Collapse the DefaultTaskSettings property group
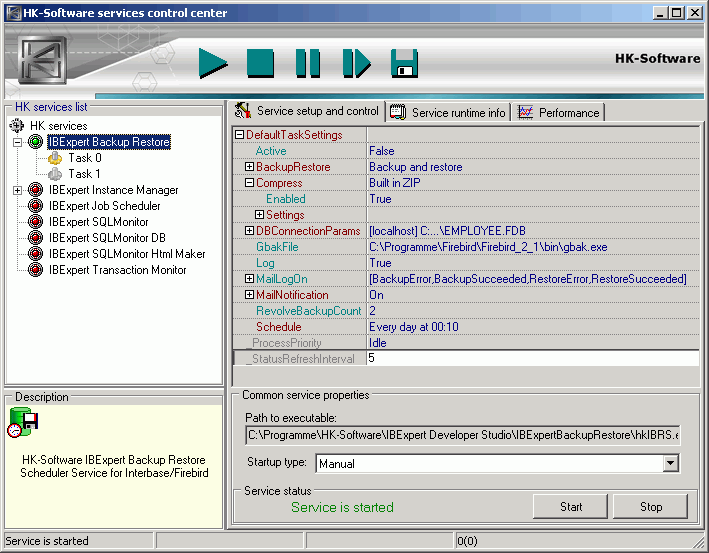Image resolution: width=709 pixels, height=553 pixels. pyautogui.click(x=240, y=134)
